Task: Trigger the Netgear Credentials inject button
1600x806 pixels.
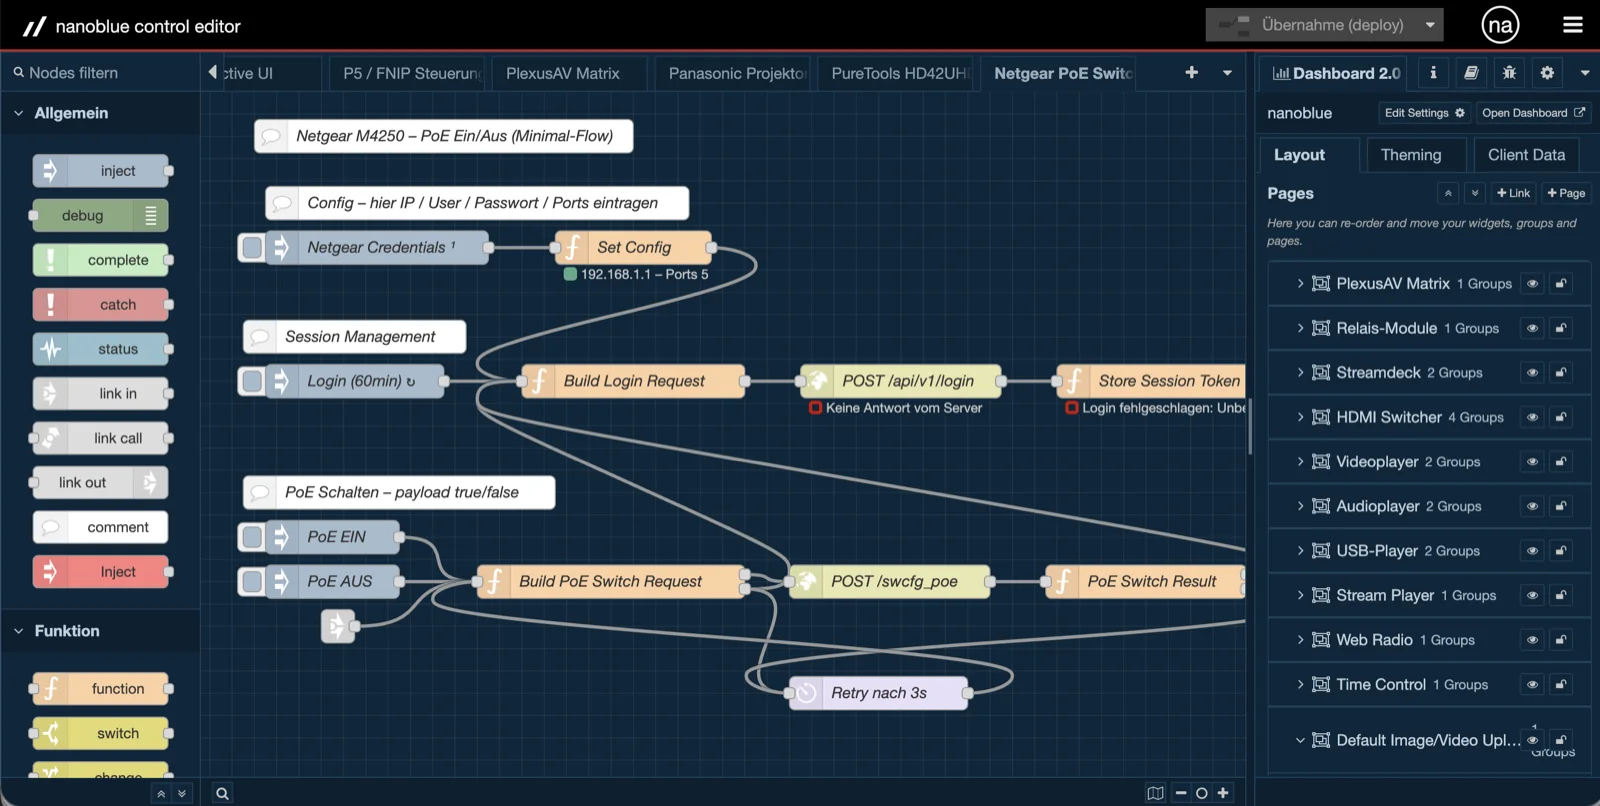Action: click(x=252, y=247)
